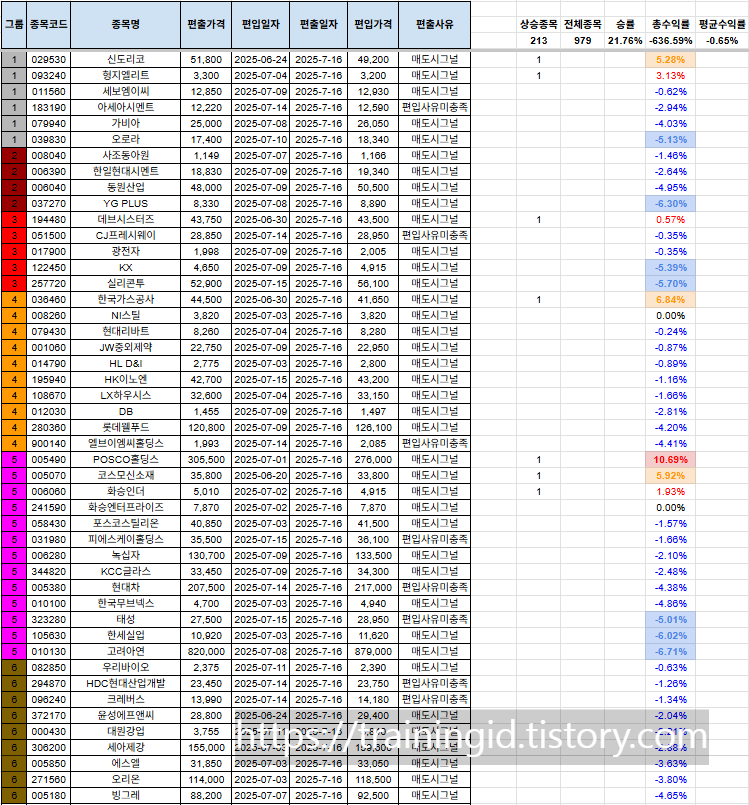Select the dark red group 2 cell for 동원산업

[x=14, y=187]
